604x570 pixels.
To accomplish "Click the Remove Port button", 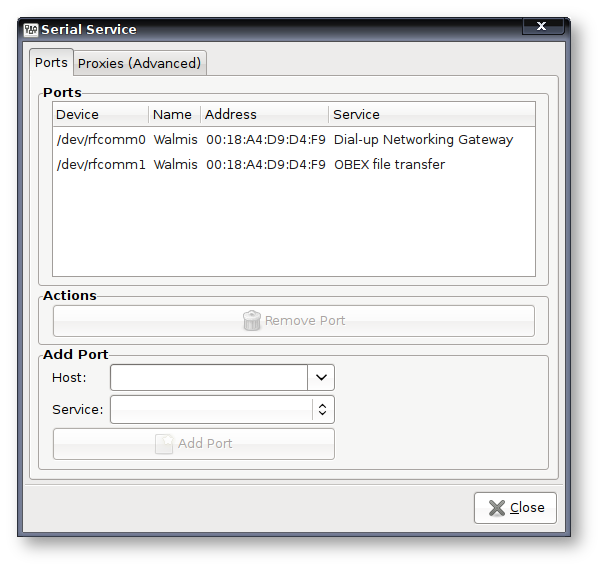I will (294, 321).
